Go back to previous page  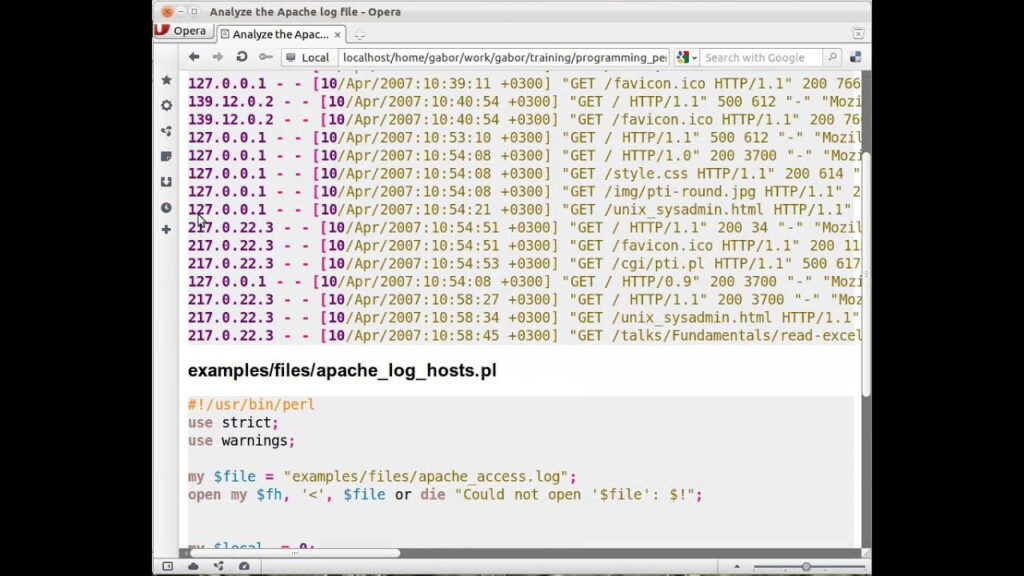194,57
